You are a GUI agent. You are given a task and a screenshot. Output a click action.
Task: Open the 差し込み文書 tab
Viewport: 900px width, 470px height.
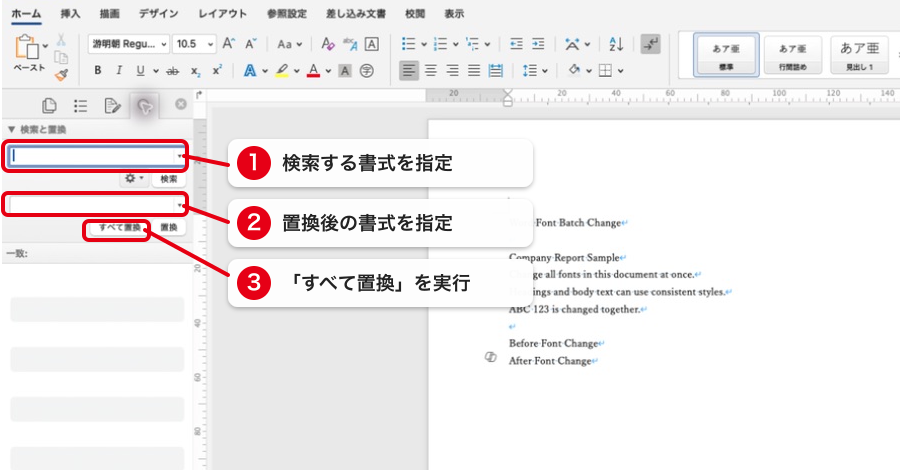356,13
